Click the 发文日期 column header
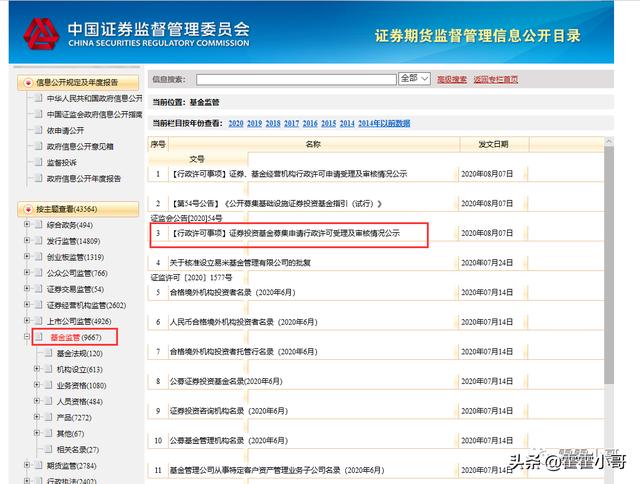This screenshot has height=484, width=640. (x=493, y=144)
